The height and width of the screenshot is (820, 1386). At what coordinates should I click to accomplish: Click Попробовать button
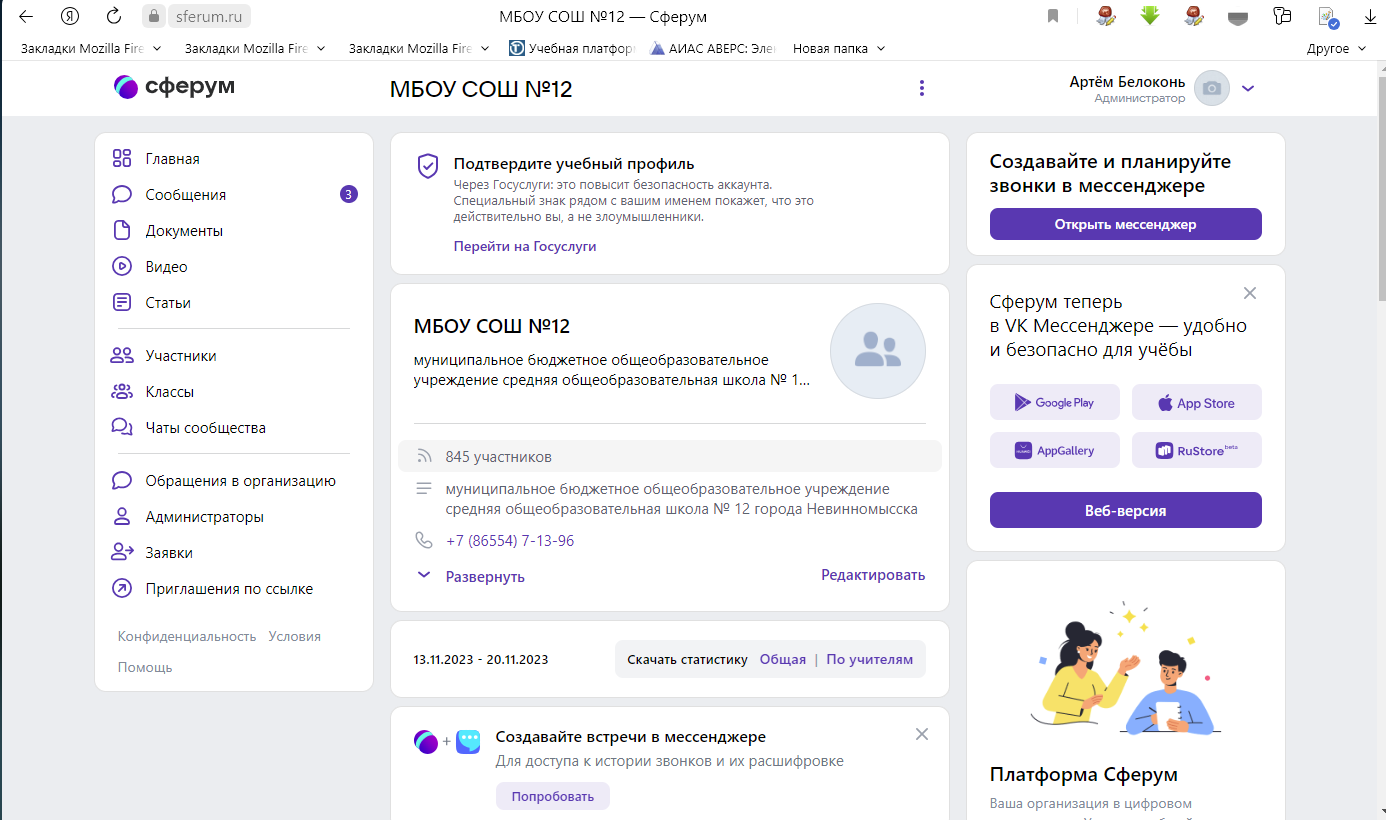click(553, 796)
